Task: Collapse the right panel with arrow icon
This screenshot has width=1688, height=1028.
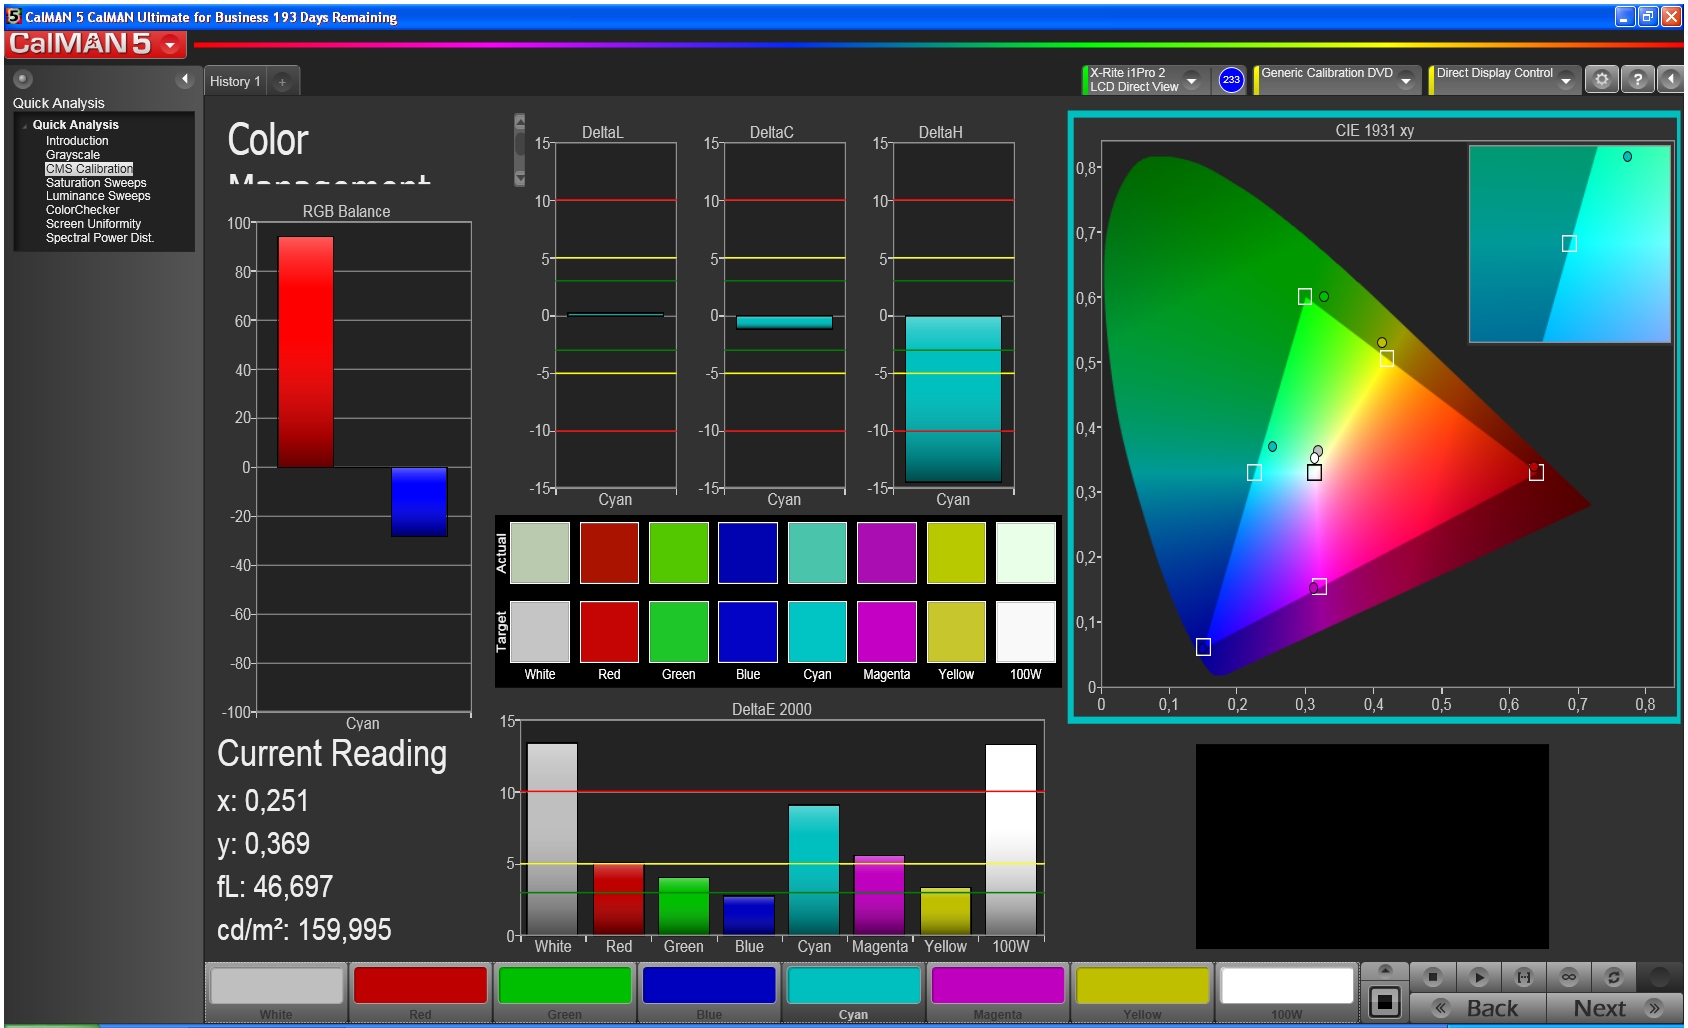Action: coord(1671,79)
